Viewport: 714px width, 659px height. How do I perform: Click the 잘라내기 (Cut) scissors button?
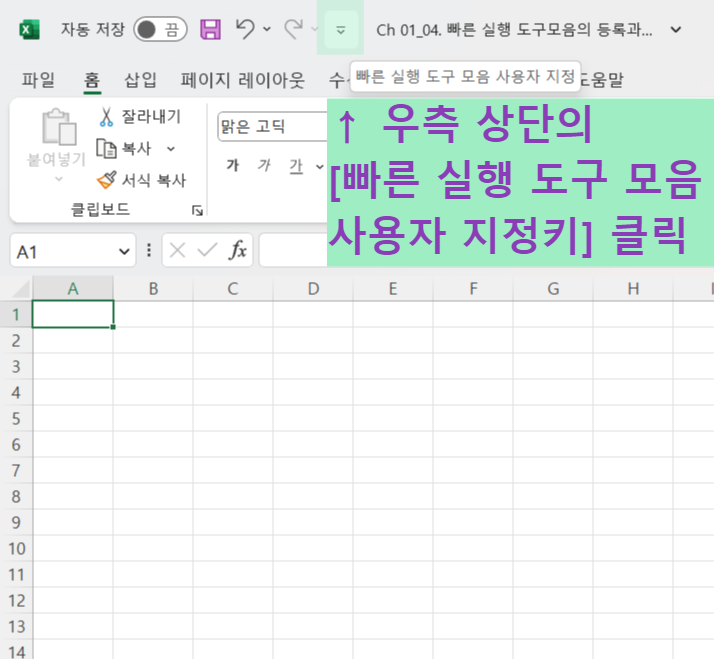coord(140,117)
